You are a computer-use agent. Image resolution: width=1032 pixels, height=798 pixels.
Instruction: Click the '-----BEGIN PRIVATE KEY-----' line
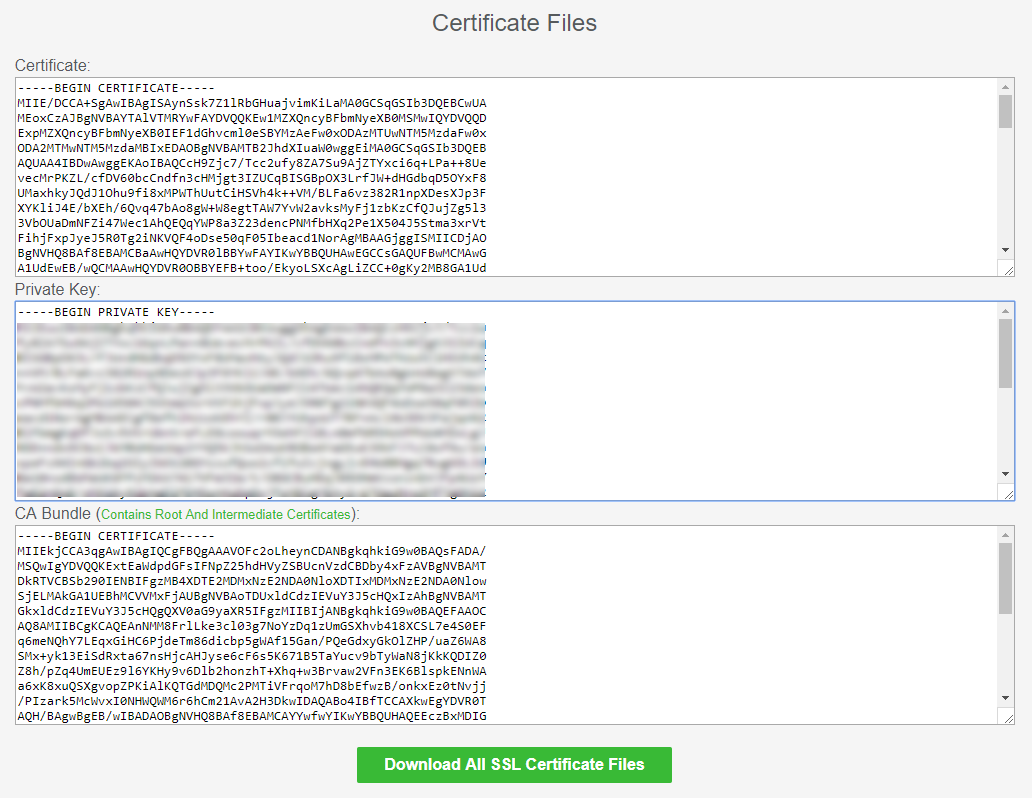(x=116, y=312)
